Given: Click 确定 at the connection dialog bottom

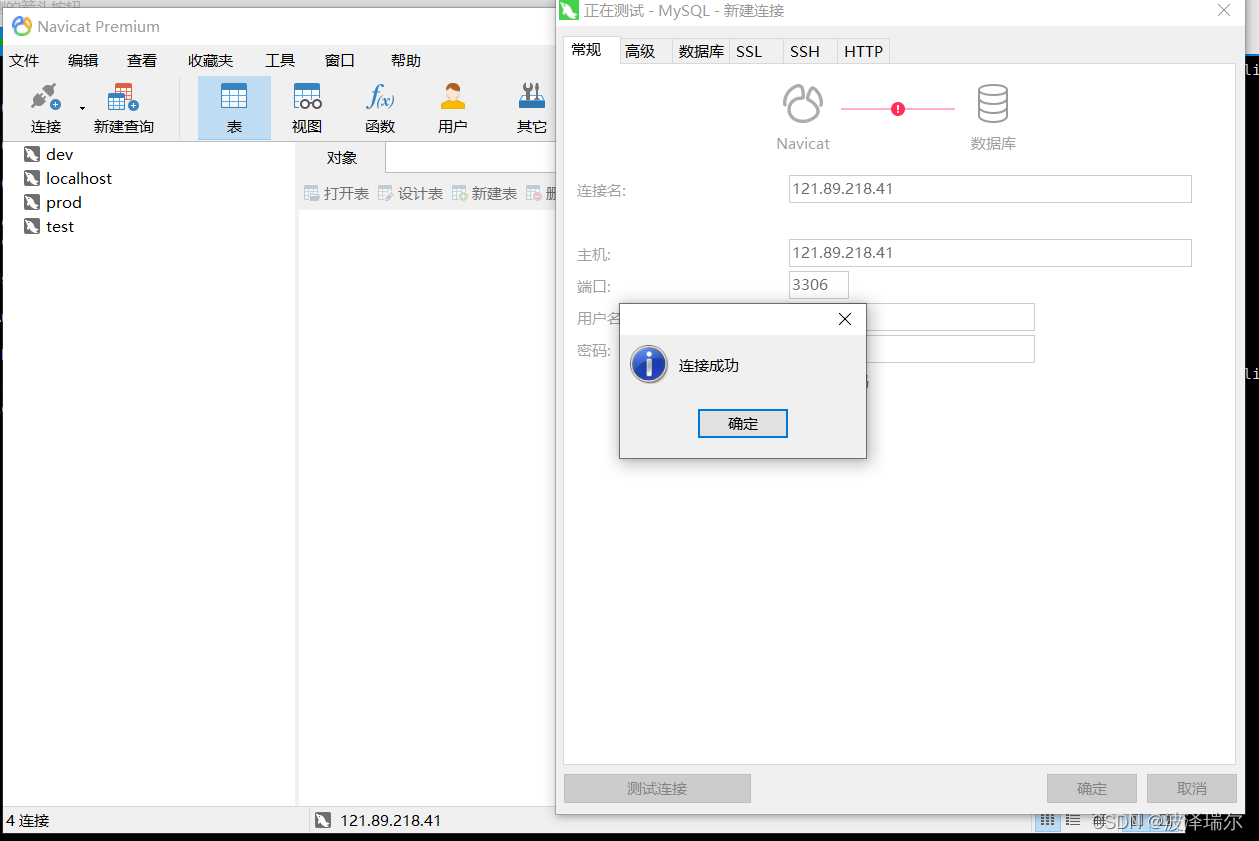Looking at the screenshot, I should tap(1092, 789).
